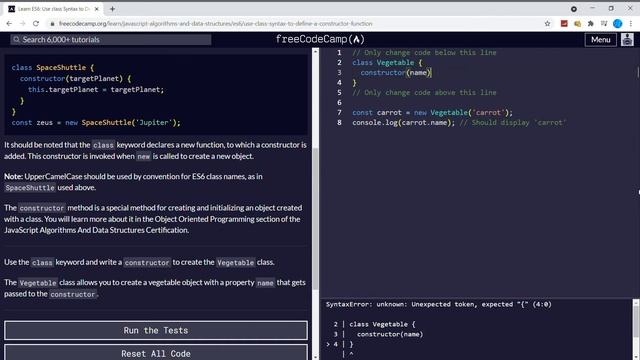Reload the freeCodeCamp page
Screen dimensions: 640x360
pos(36,24)
